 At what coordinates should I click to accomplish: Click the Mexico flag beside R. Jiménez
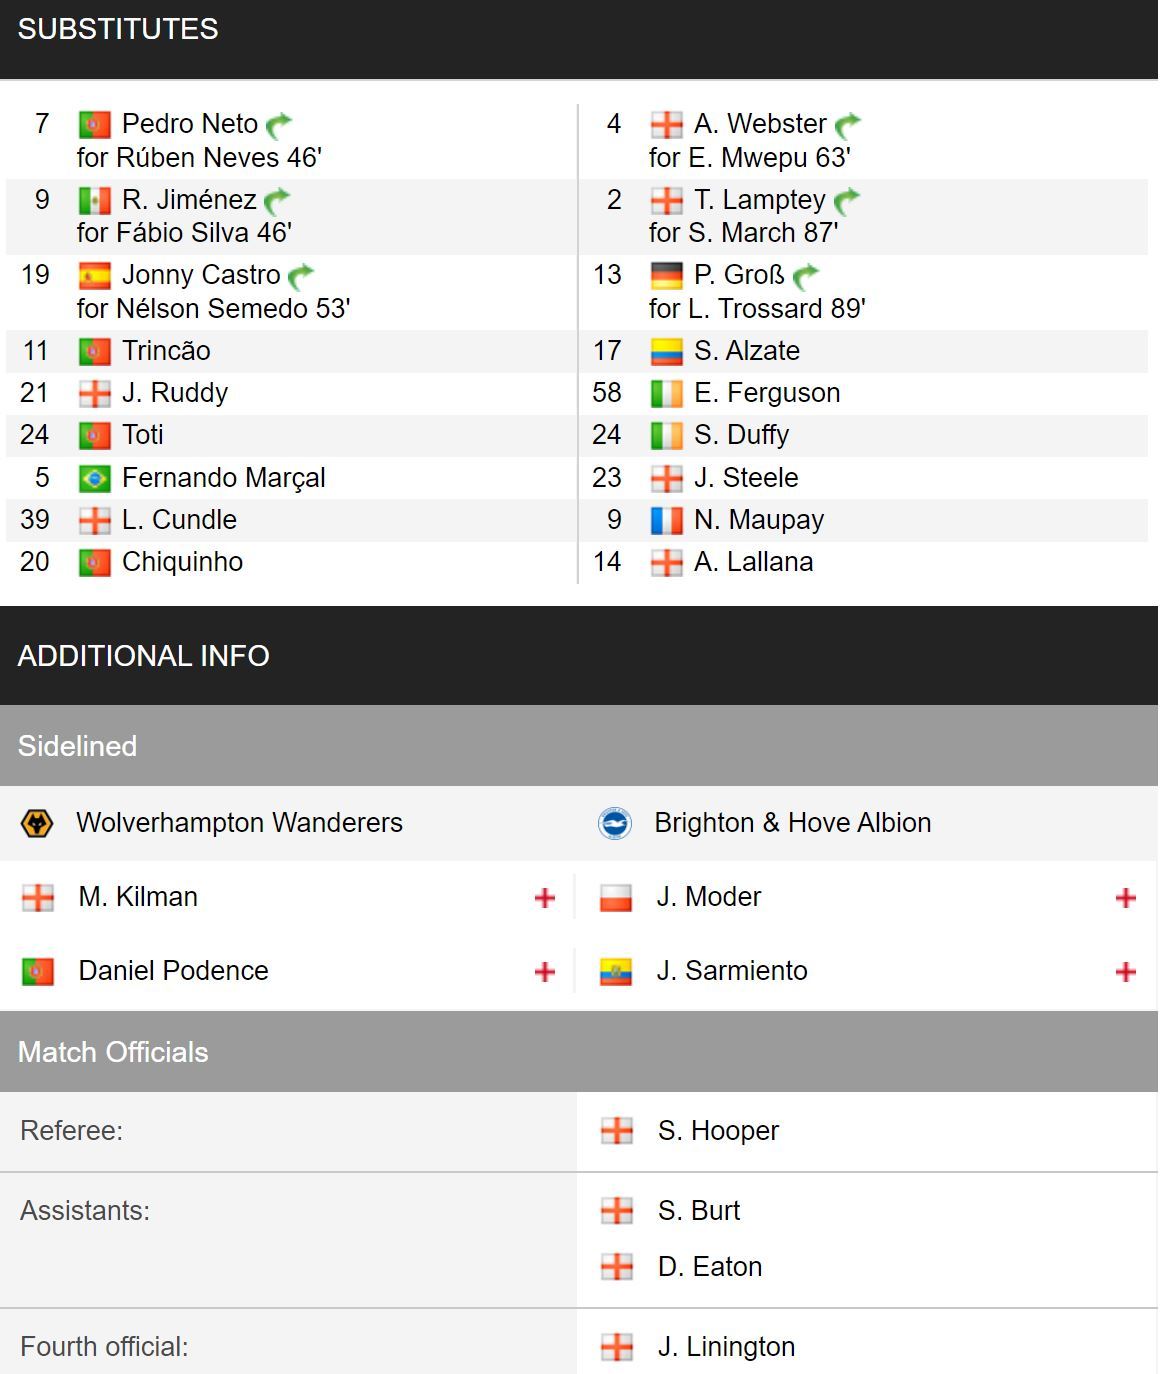[94, 201]
